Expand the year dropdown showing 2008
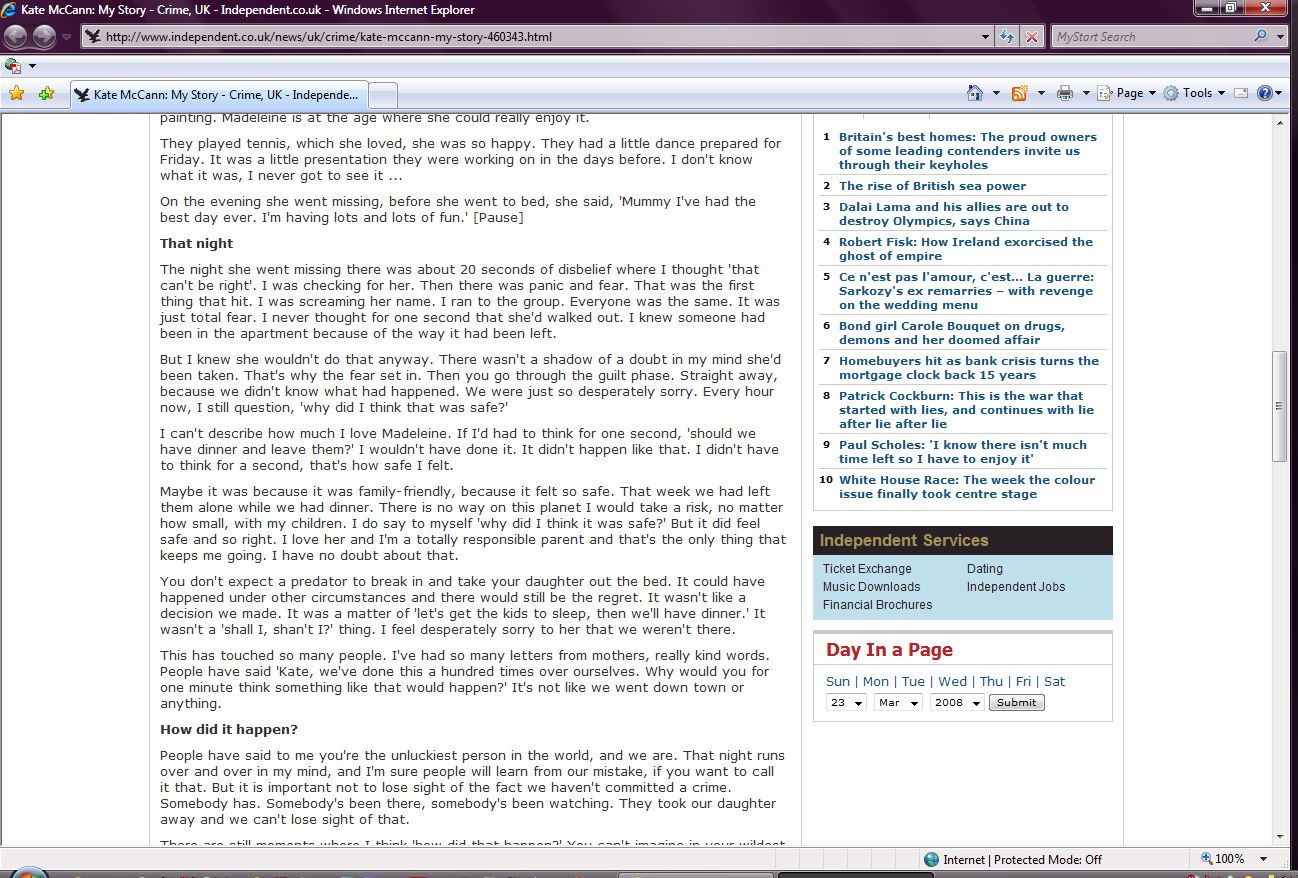 tap(956, 703)
